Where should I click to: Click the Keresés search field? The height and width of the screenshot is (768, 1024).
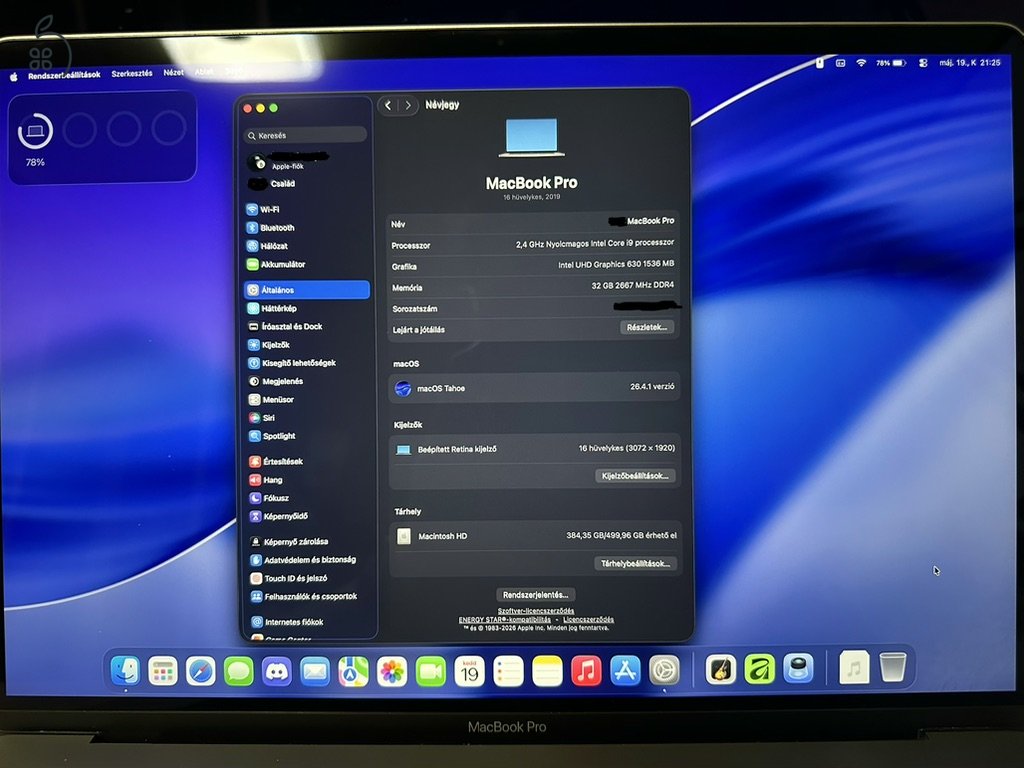coord(305,135)
